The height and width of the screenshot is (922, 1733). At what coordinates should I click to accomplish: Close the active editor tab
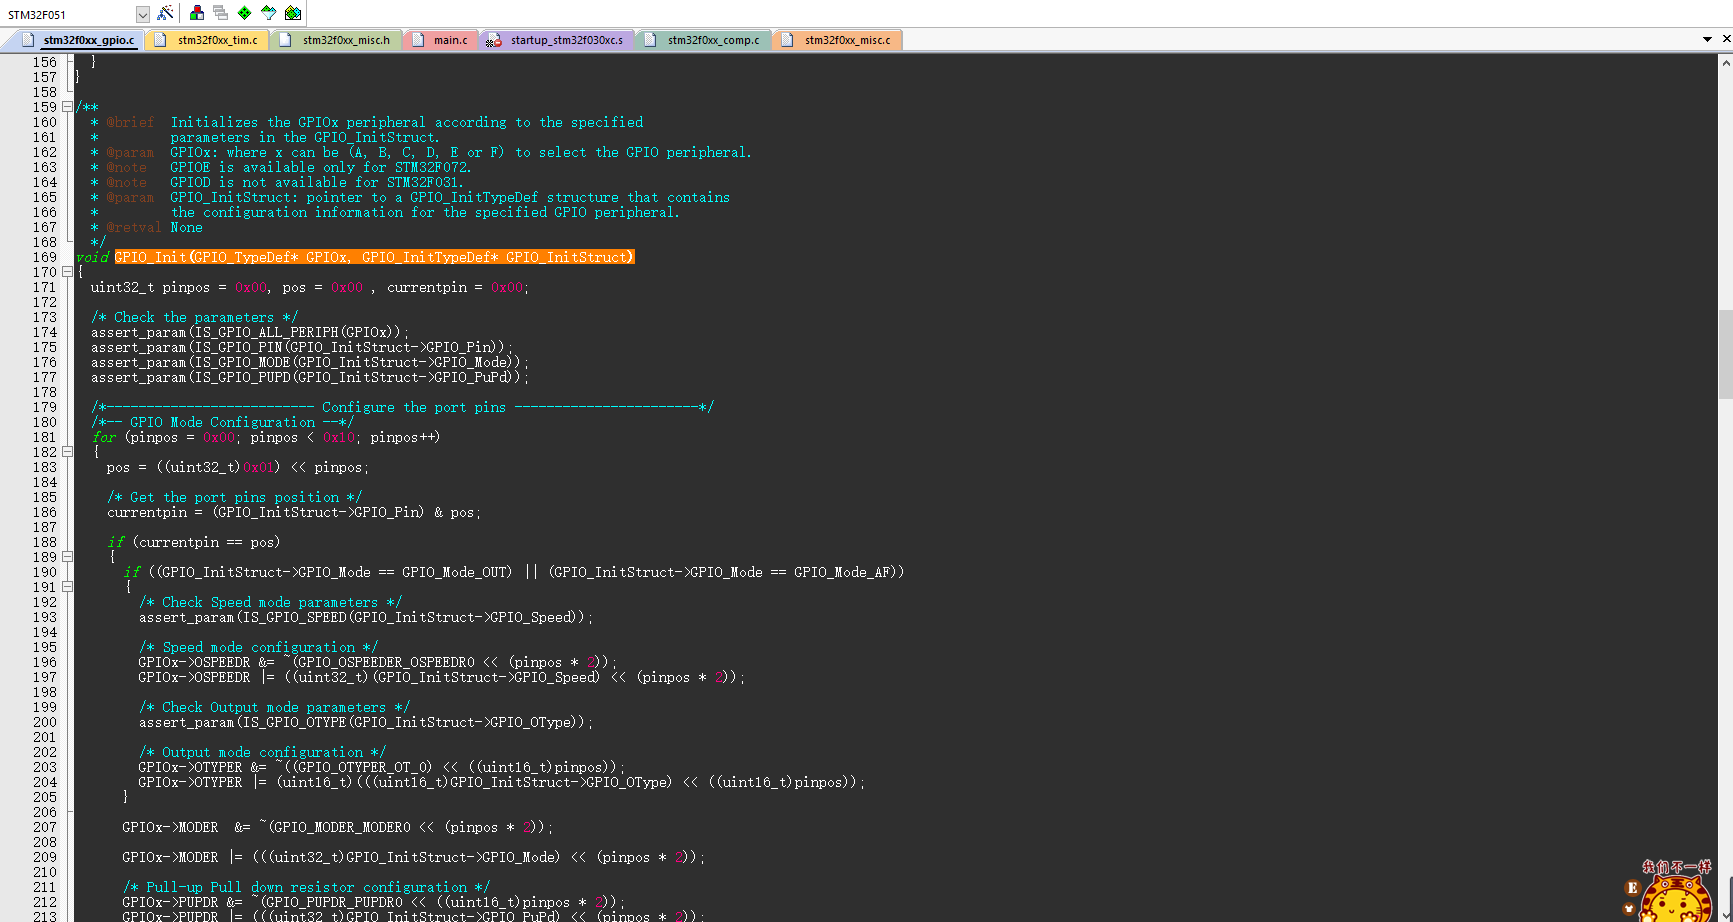pos(1726,39)
